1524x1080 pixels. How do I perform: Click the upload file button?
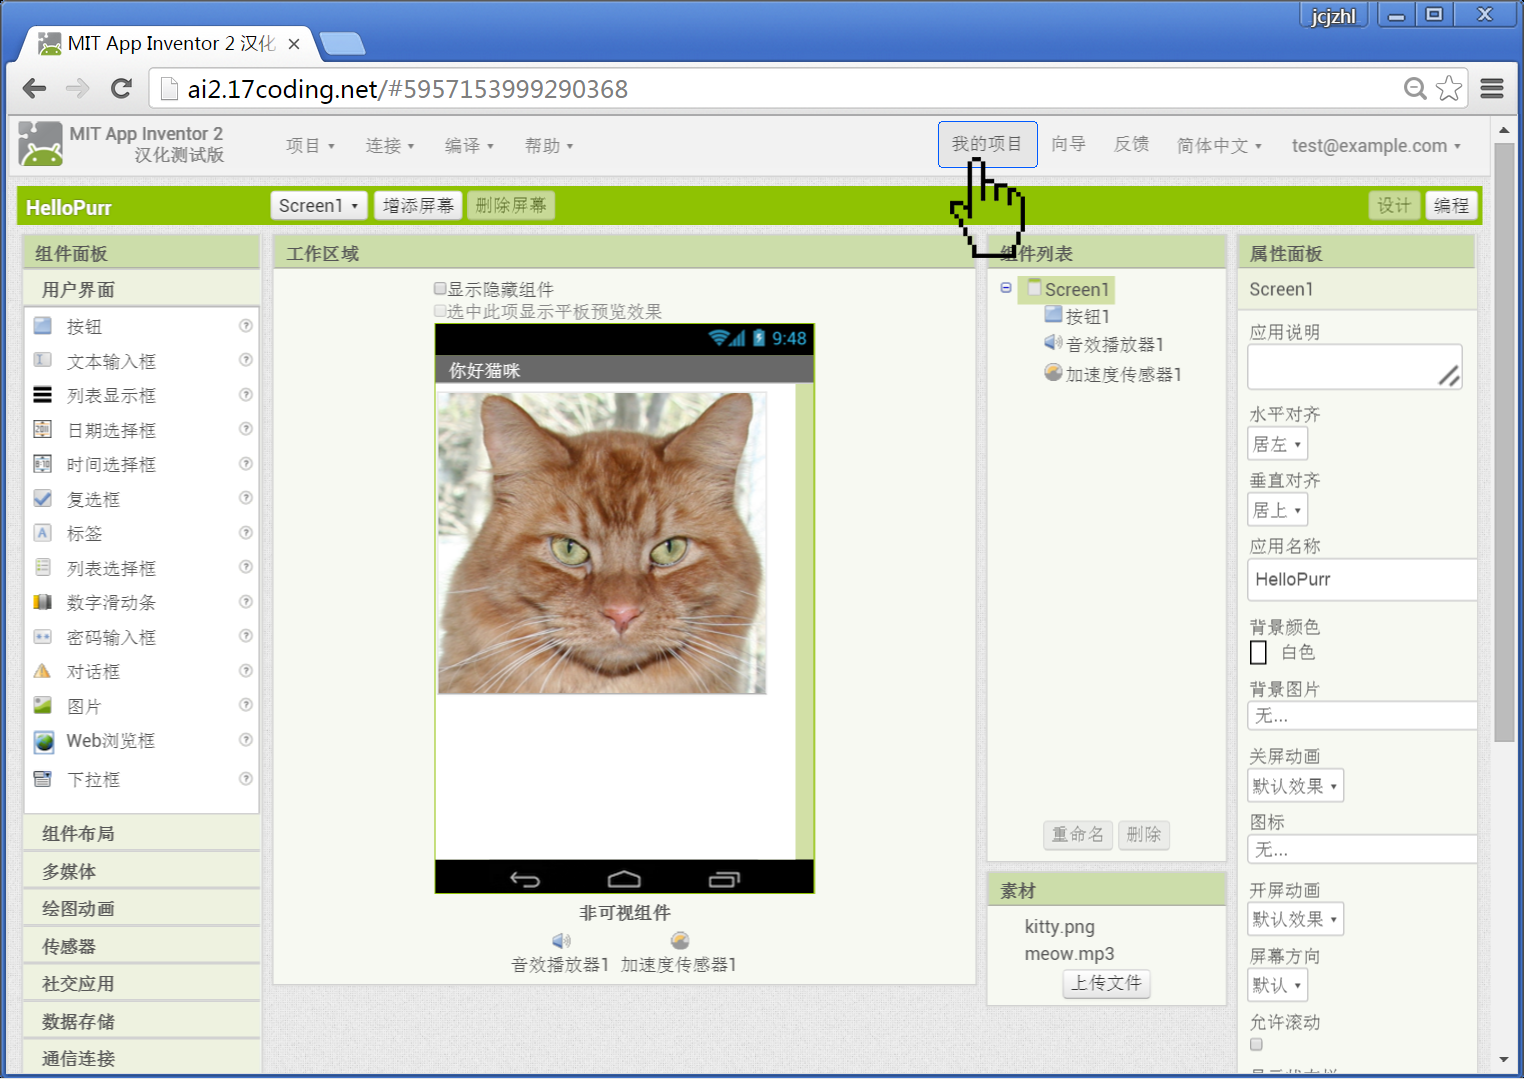1106,984
